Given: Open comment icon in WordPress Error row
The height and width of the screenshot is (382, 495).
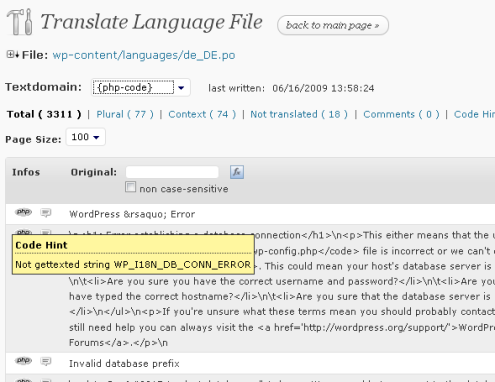Looking at the screenshot, I should [x=46, y=213].
